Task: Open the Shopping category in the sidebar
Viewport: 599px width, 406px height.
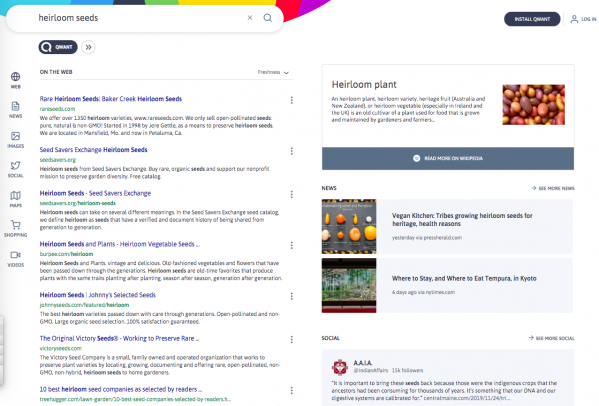Action: tap(15, 228)
